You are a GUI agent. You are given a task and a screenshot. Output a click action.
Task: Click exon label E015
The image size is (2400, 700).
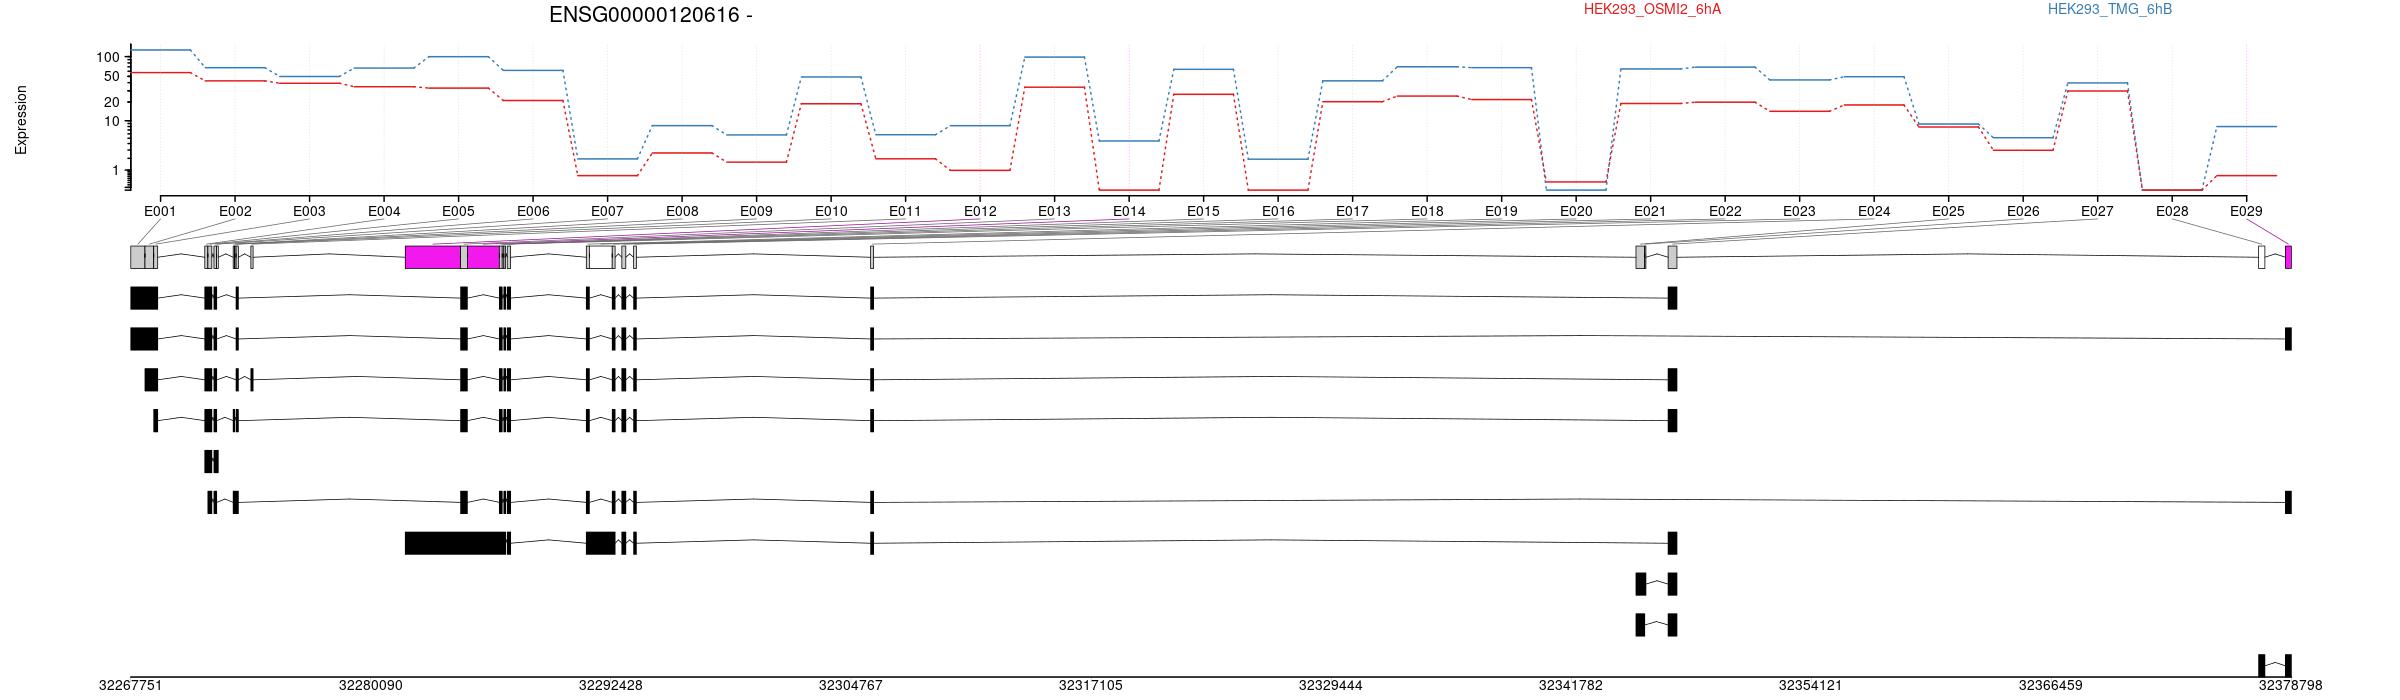(1203, 211)
